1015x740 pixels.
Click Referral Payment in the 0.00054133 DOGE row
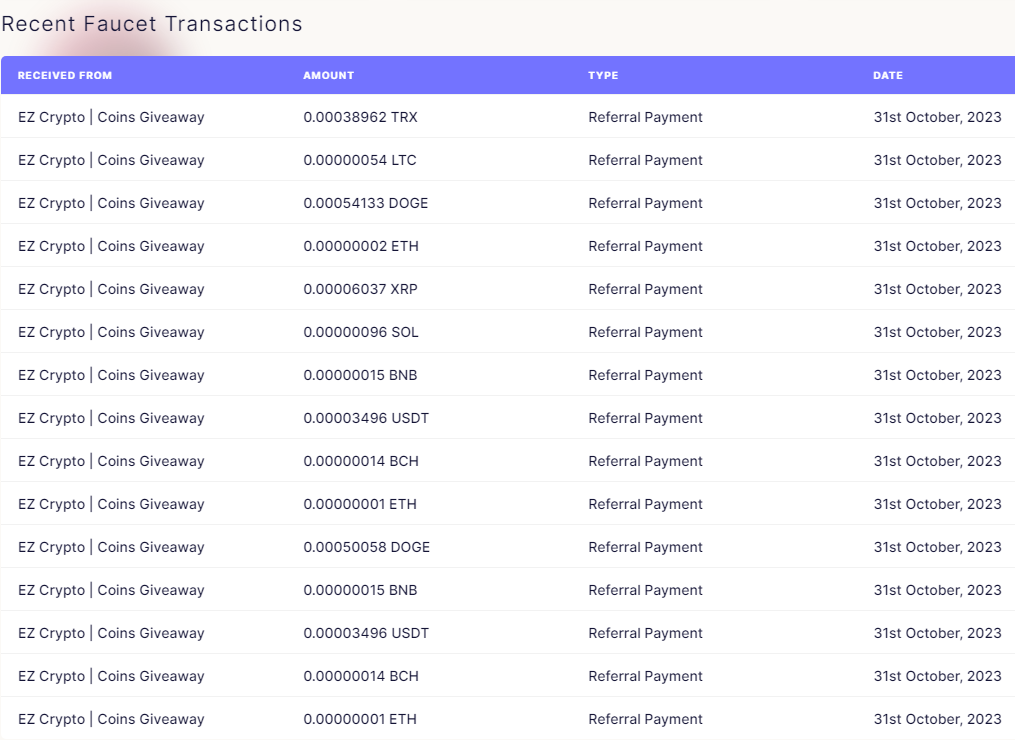point(645,203)
